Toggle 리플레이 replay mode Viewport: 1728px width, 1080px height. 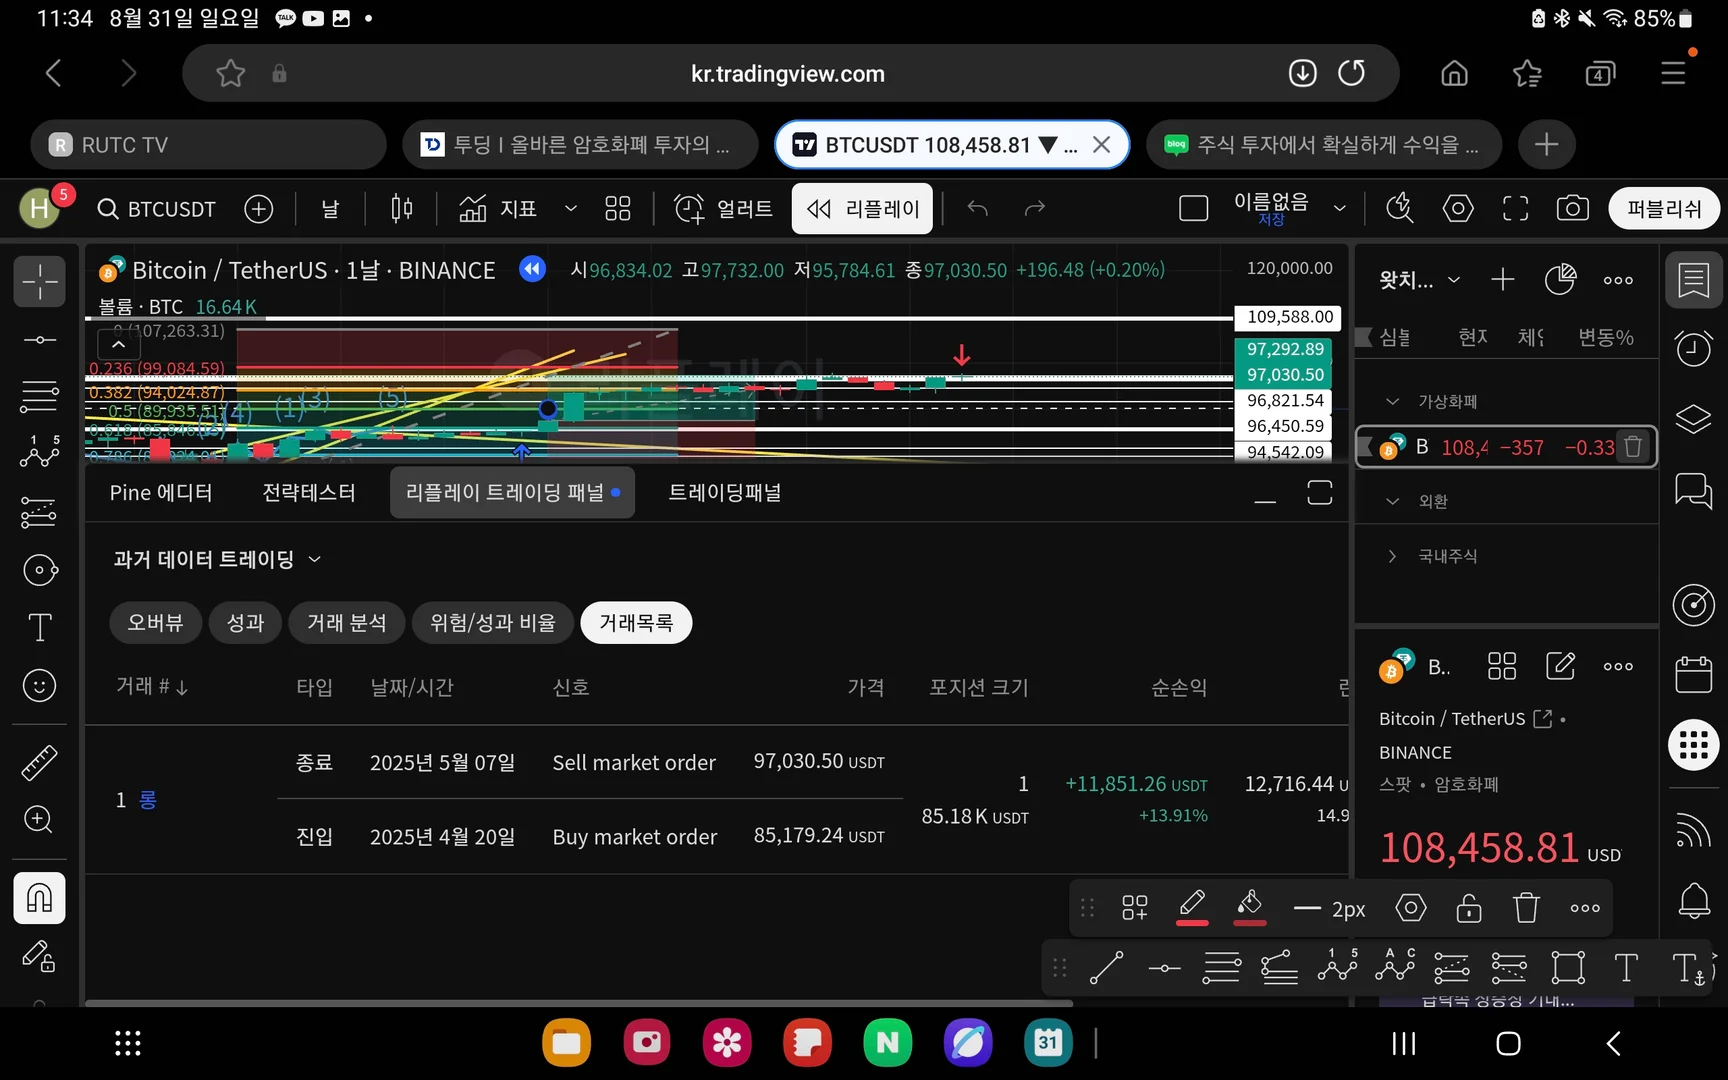(x=862, y=208)
